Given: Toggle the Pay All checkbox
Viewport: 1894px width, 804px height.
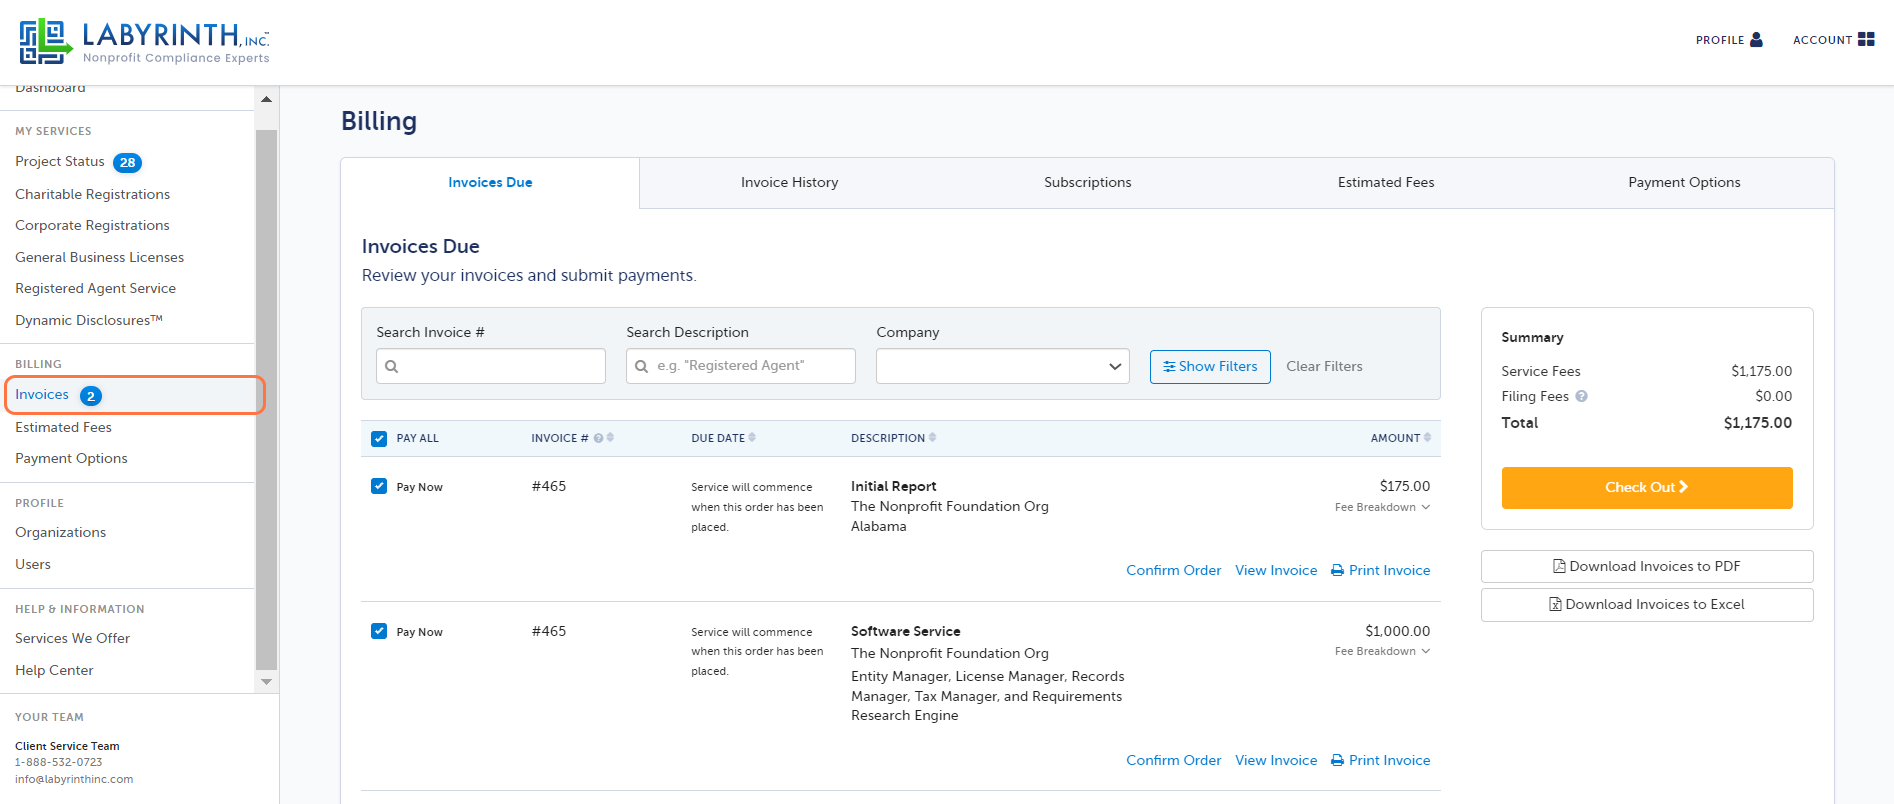Looking at the screenshot, I should click(379, 438).
